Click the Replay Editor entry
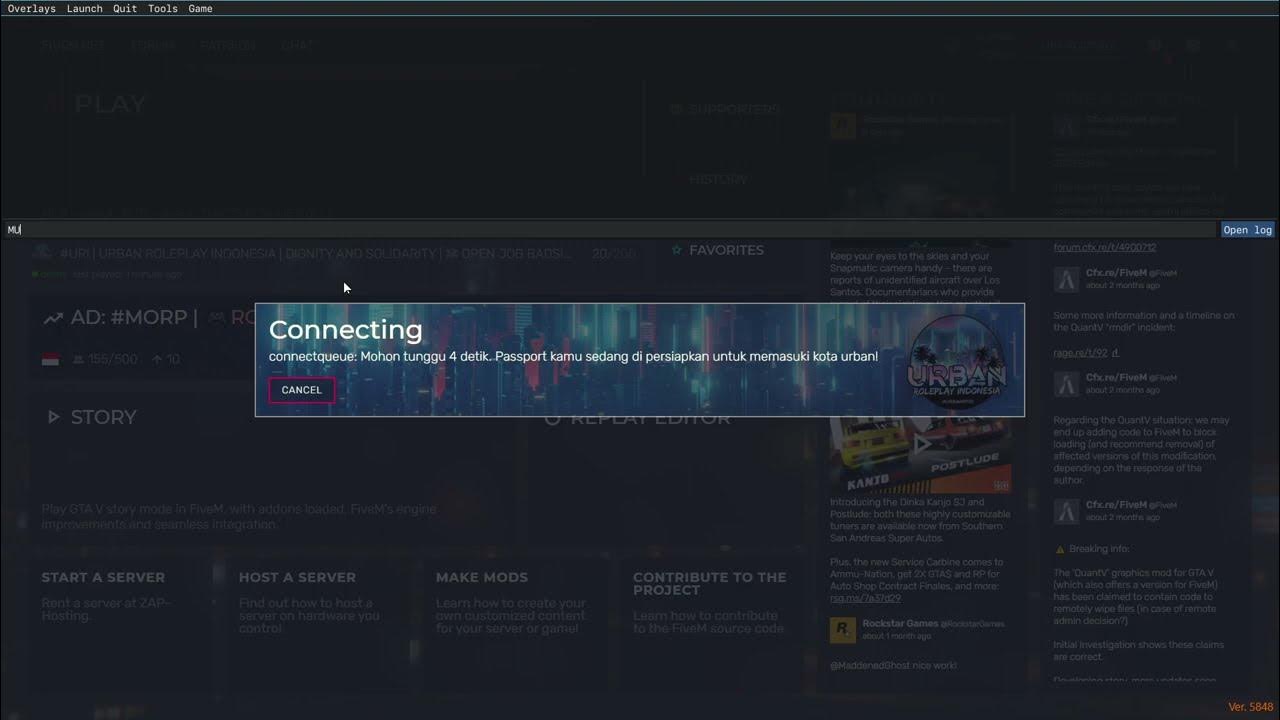 [x=638, y=419]
